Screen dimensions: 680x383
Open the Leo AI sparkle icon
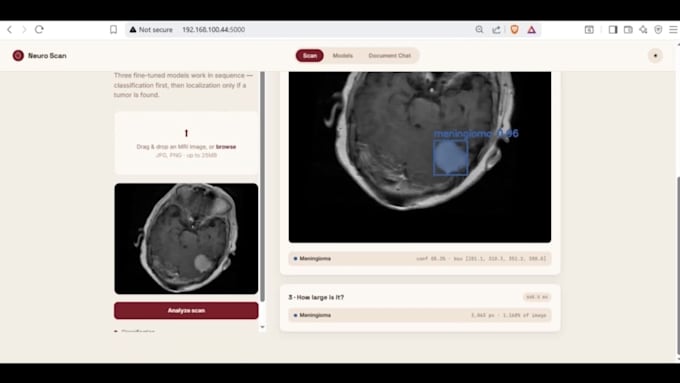pos(643,29)
